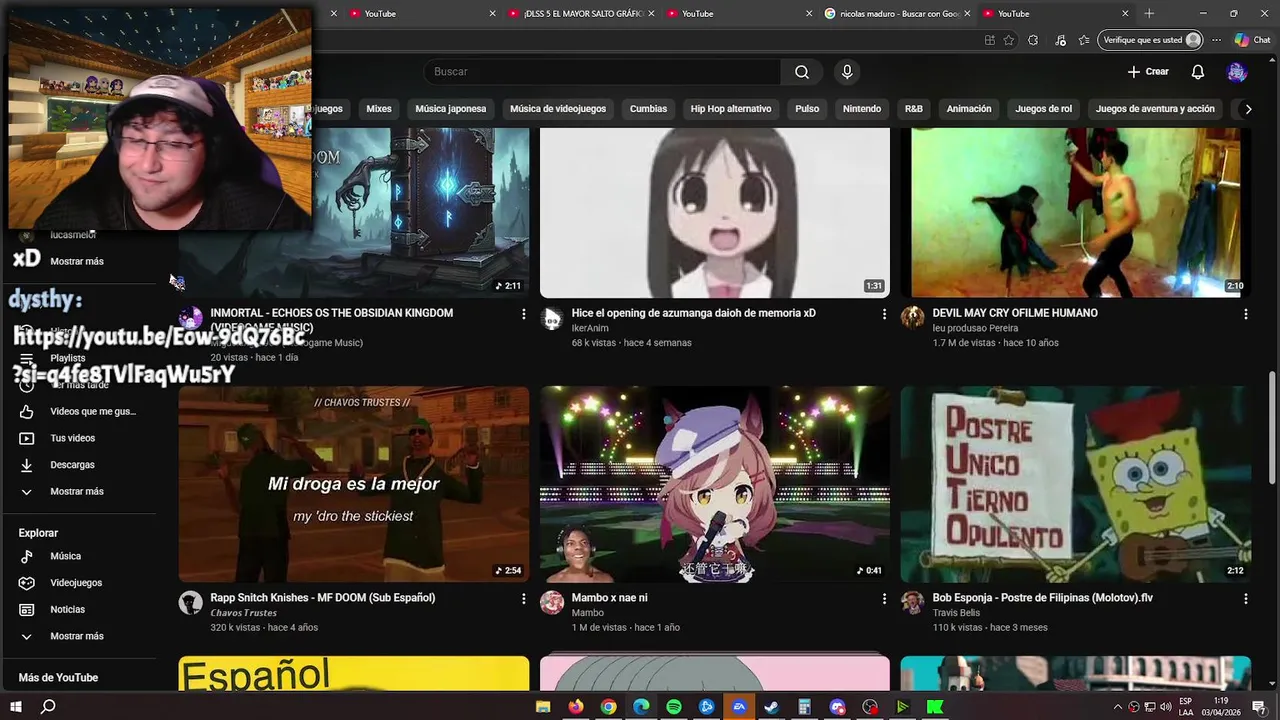Screen dimensions: 1280x720
Task: Open options for Rapp Snitch Knishes video
Action: 523,599
